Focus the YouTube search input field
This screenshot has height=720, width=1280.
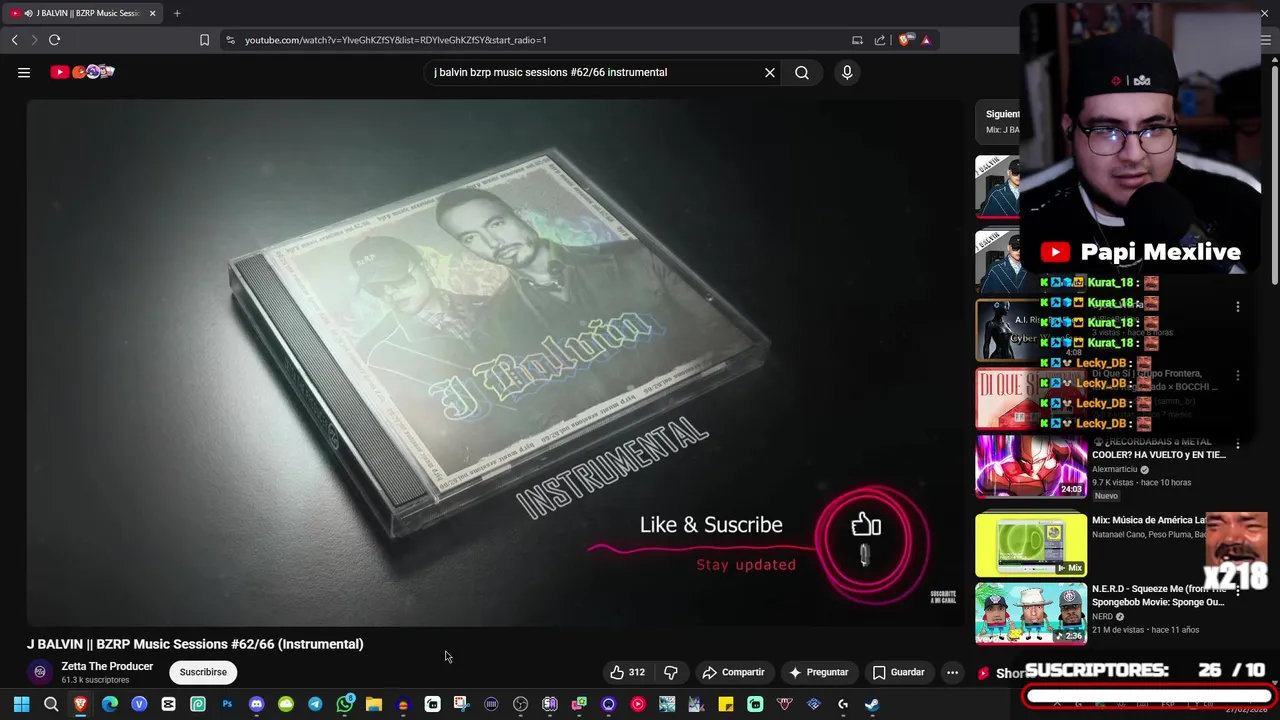tap(592, 72)
